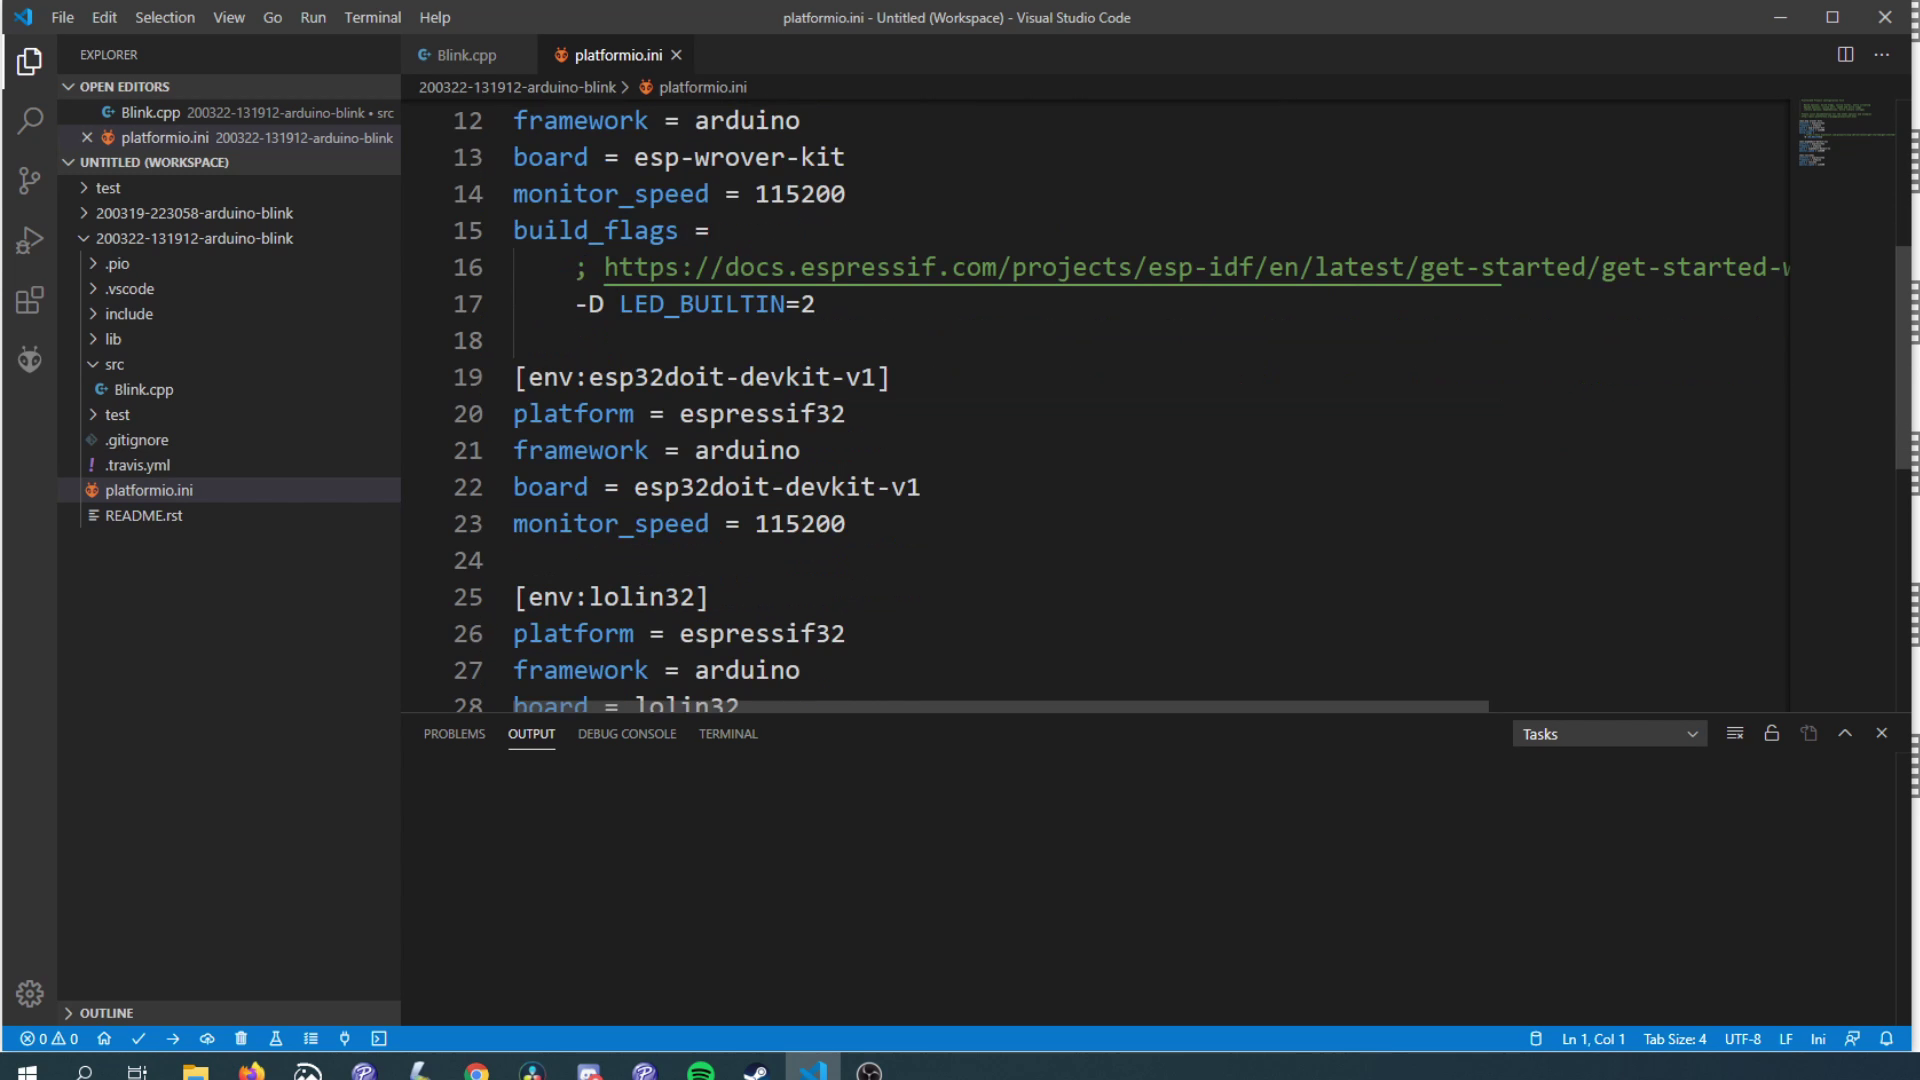This screenshot has height=1080, width=1920.
Task: Collapse the Untitled (Workspace) section
Action: click(x=230, y=162)
